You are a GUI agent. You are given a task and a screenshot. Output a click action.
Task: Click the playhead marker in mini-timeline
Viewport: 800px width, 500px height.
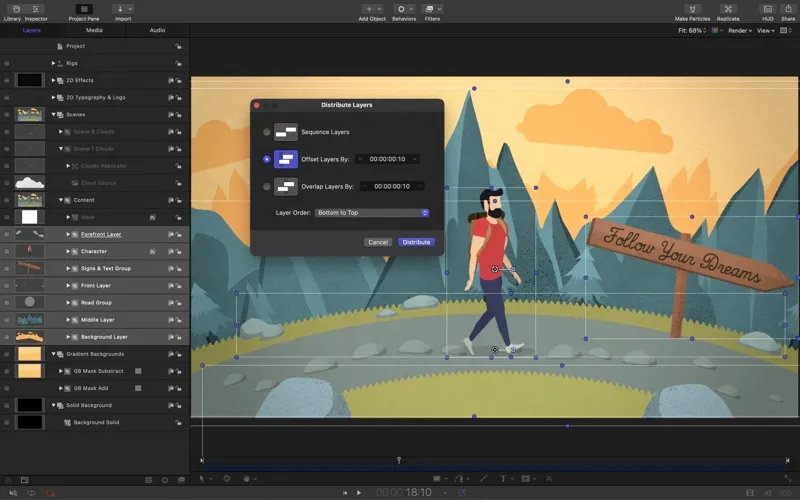coord(399,460)
